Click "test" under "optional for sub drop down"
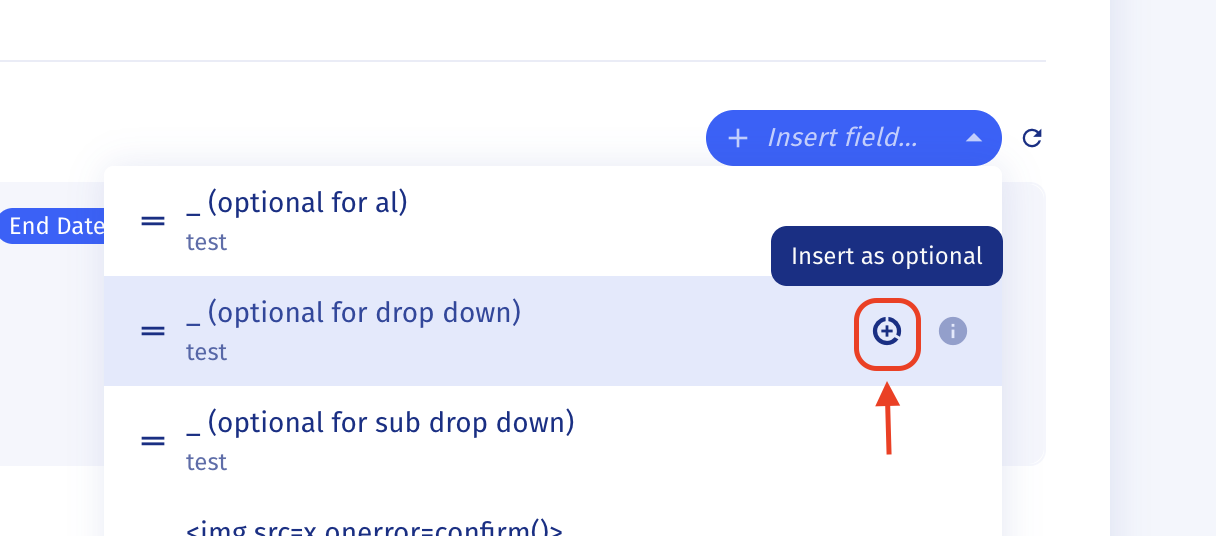Viewport: 1216px width, 536px height. click(x=206, y=462)
